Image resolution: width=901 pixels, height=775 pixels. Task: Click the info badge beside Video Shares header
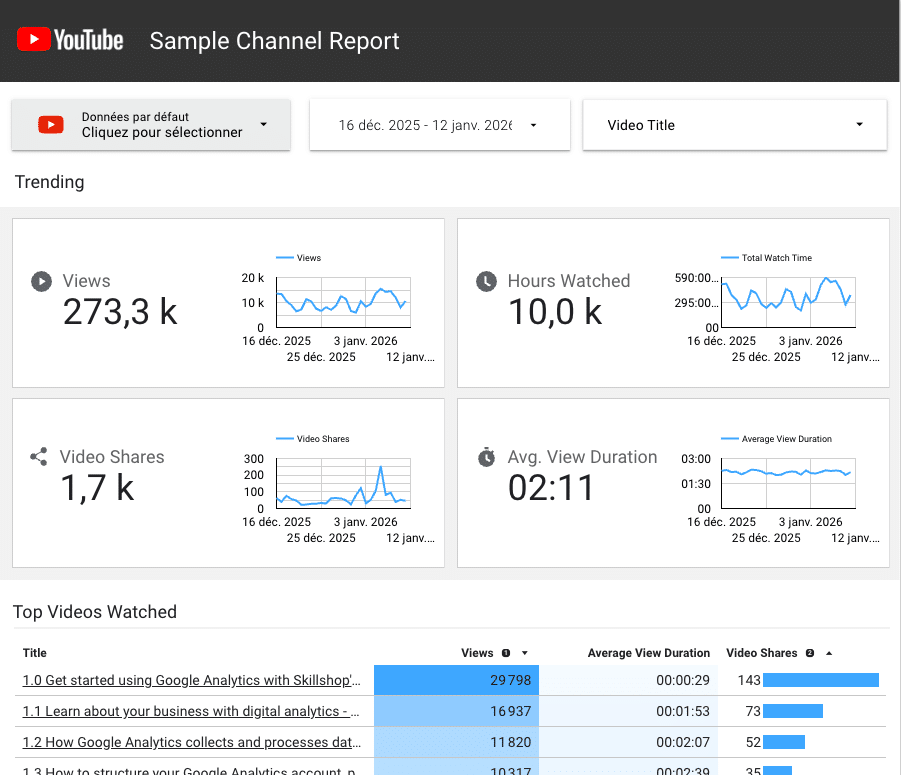coord(810,653)
